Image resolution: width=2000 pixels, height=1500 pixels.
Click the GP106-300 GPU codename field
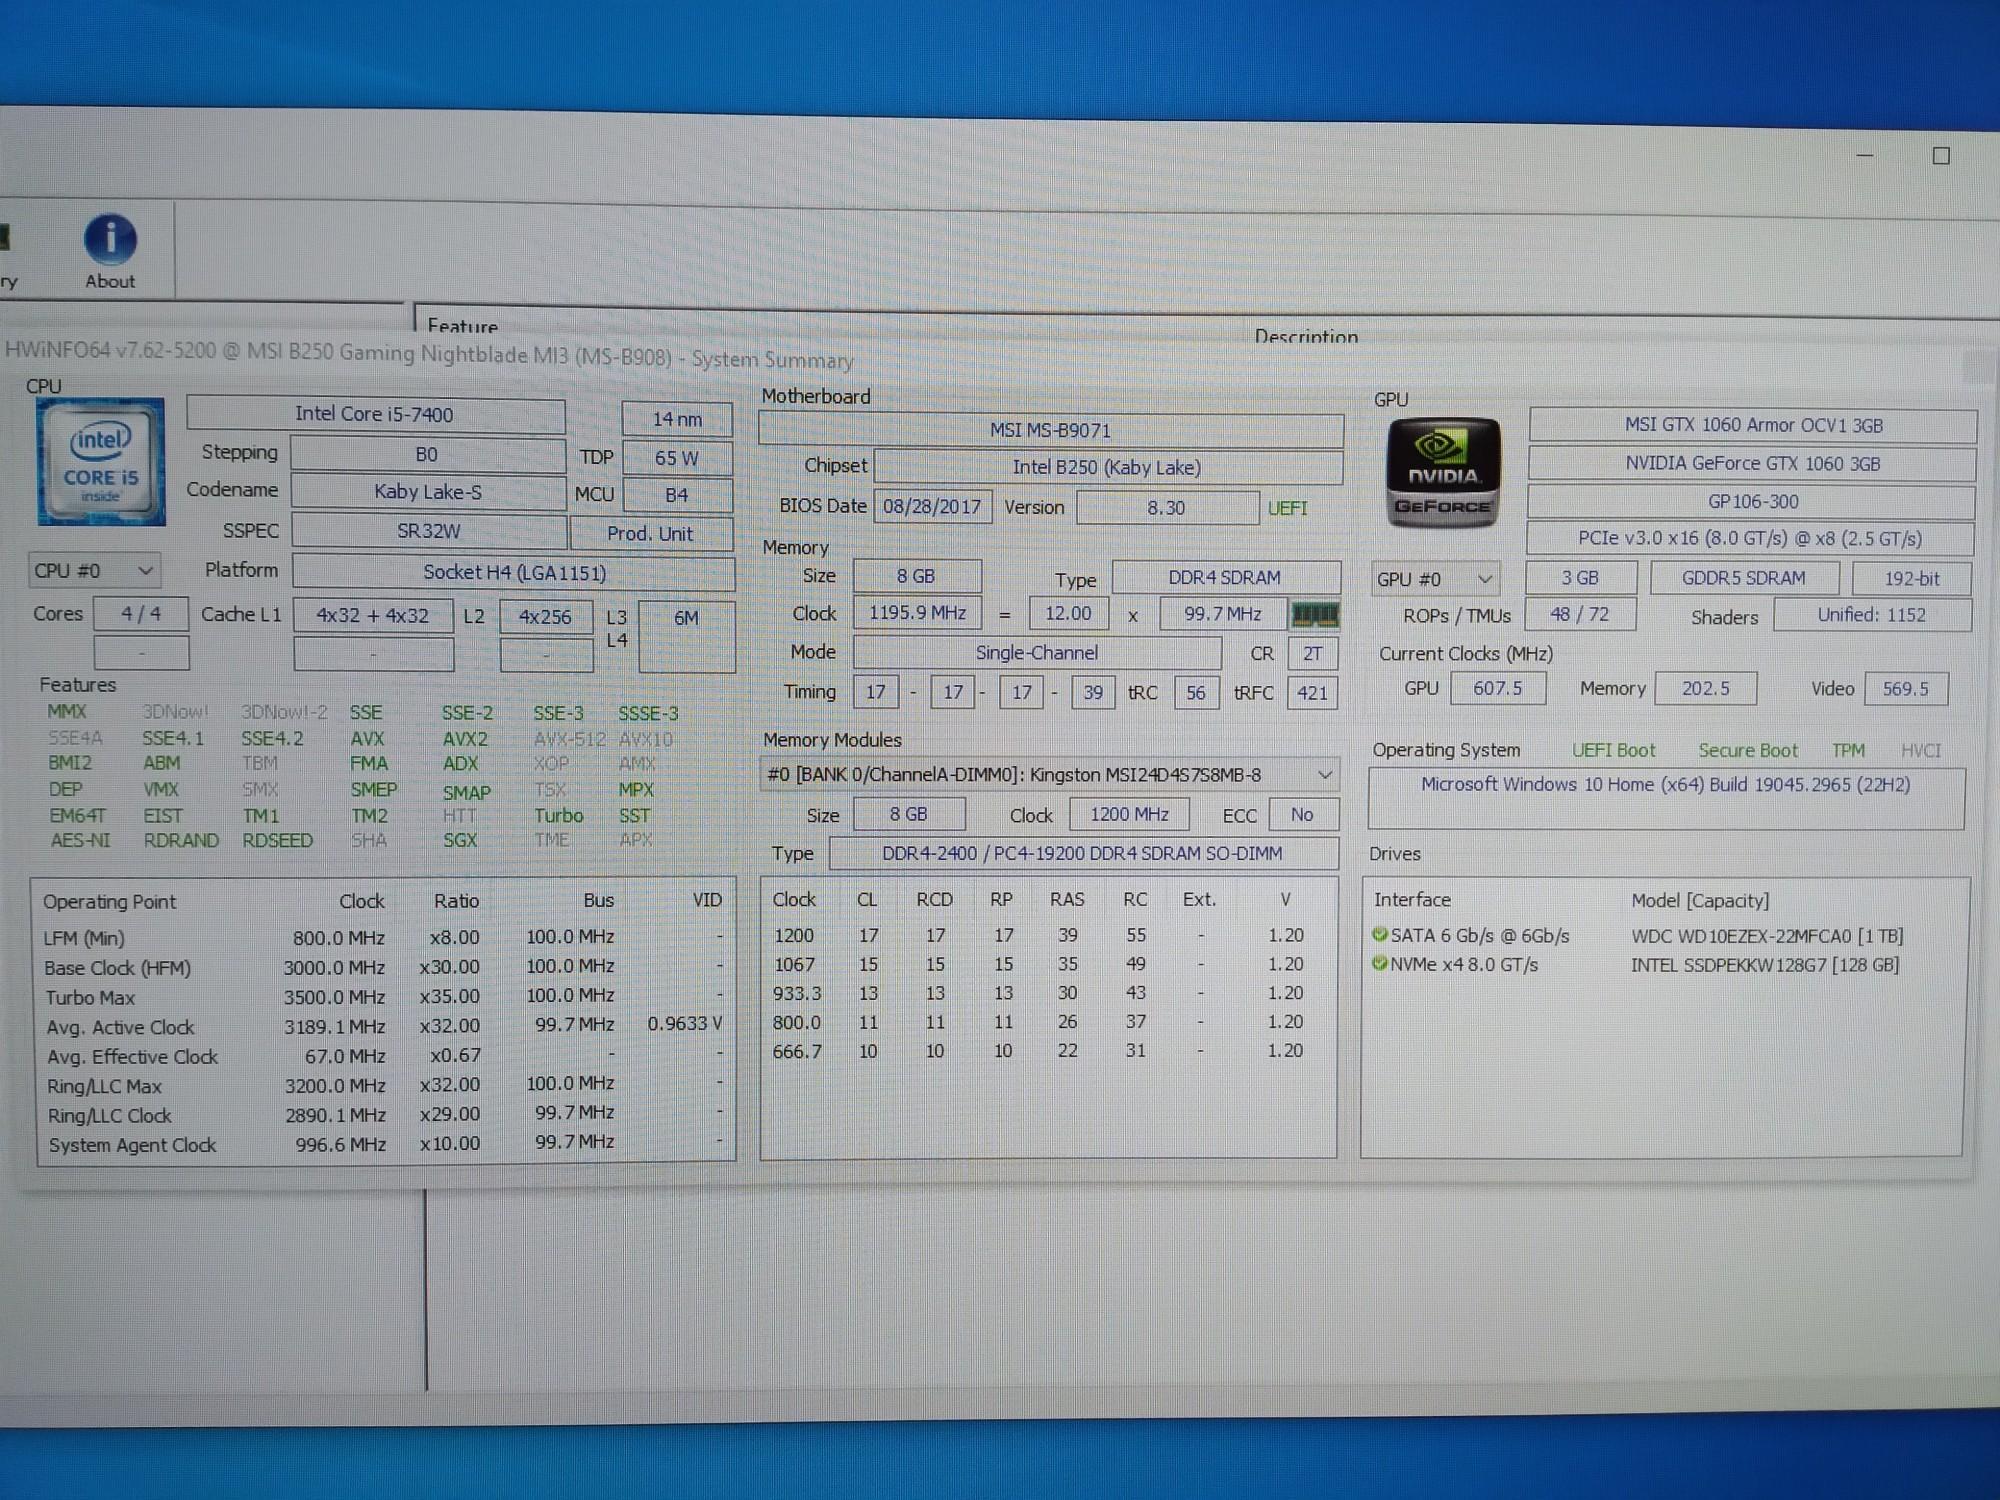[1752, 502]
